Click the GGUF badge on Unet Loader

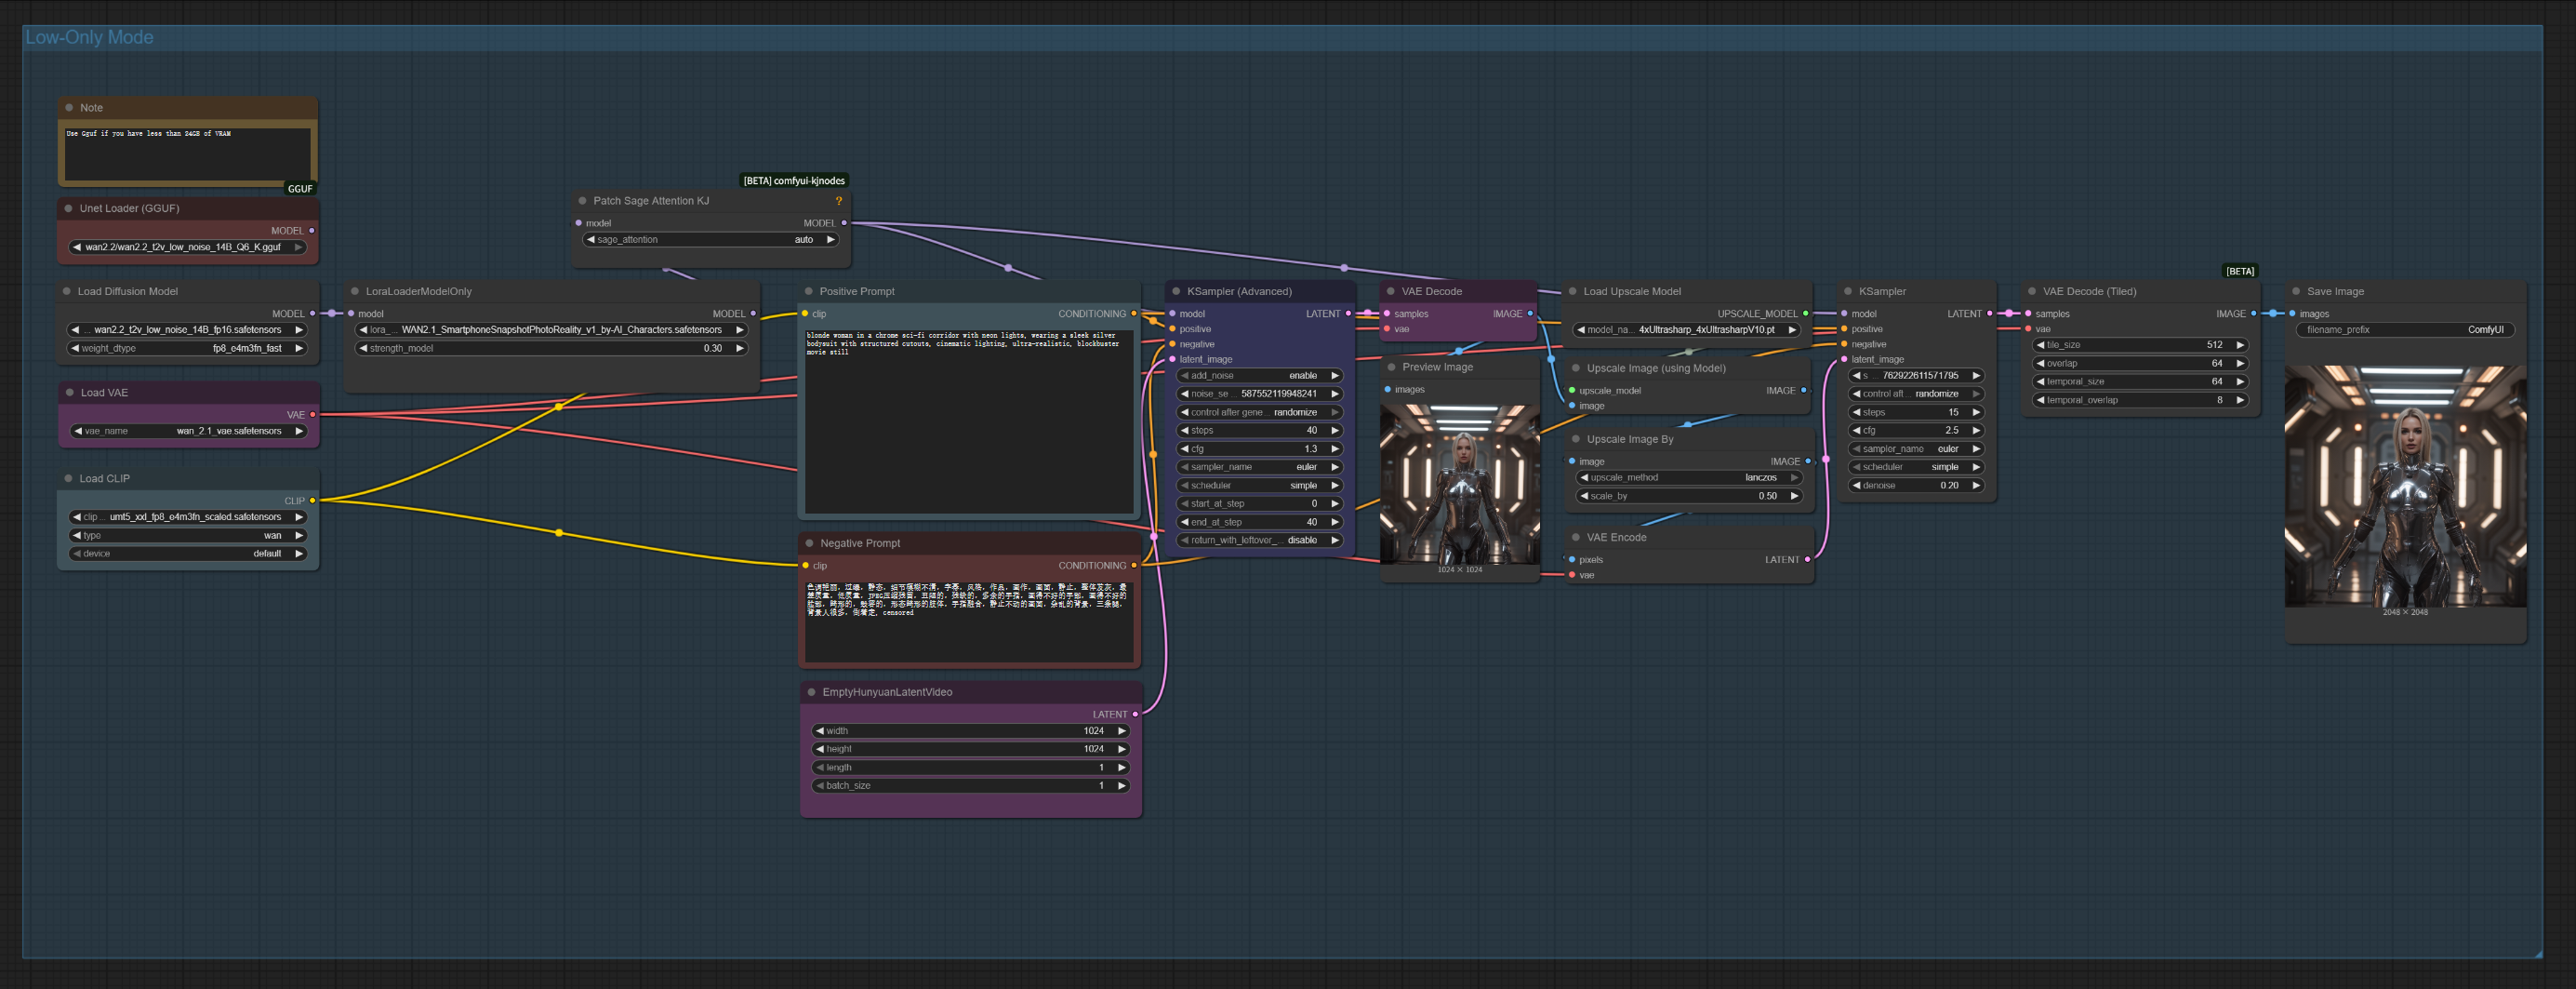[x=300, y=189]
